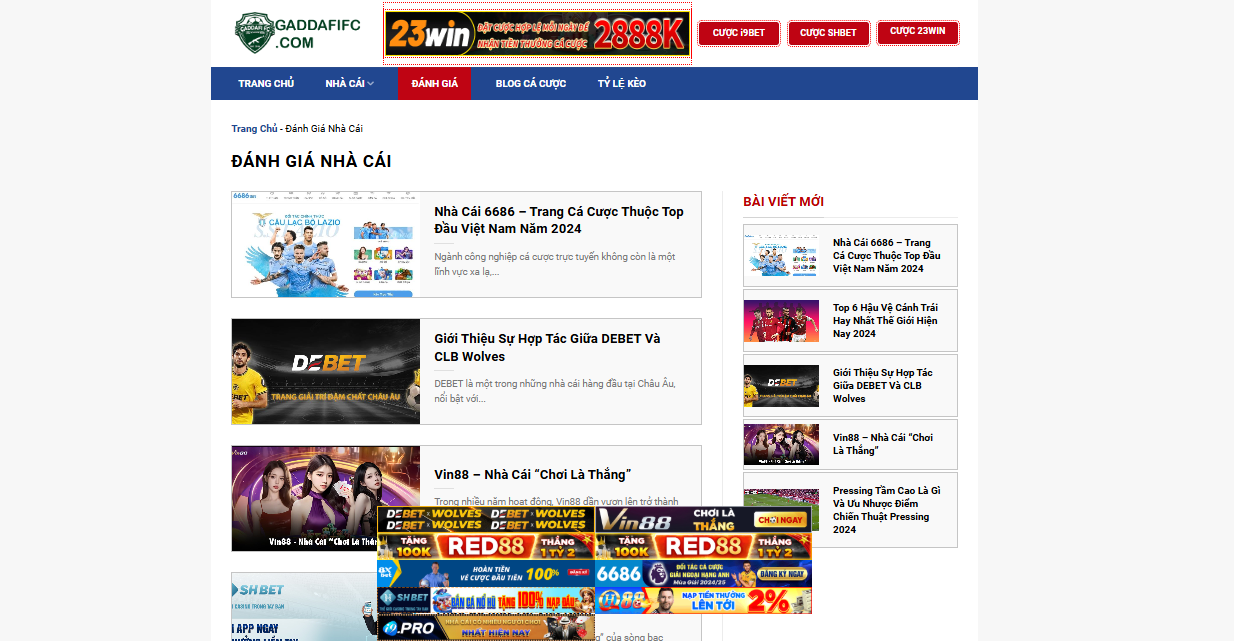Click the BÀI VIẾT MỚI sidebar heading
1234x641 pixels.
tap(783, 201)
